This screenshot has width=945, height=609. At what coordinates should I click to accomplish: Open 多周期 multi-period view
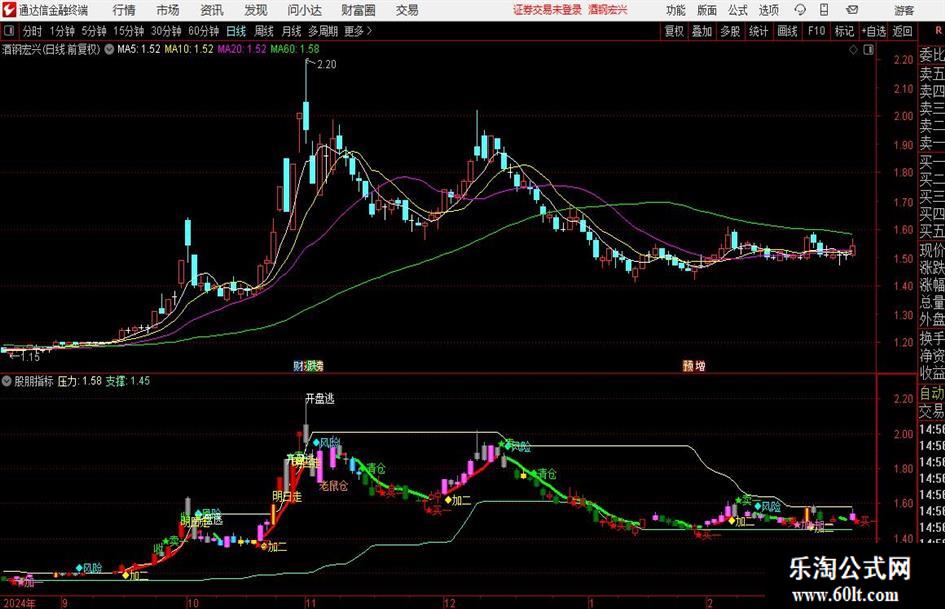coord(323,31)
